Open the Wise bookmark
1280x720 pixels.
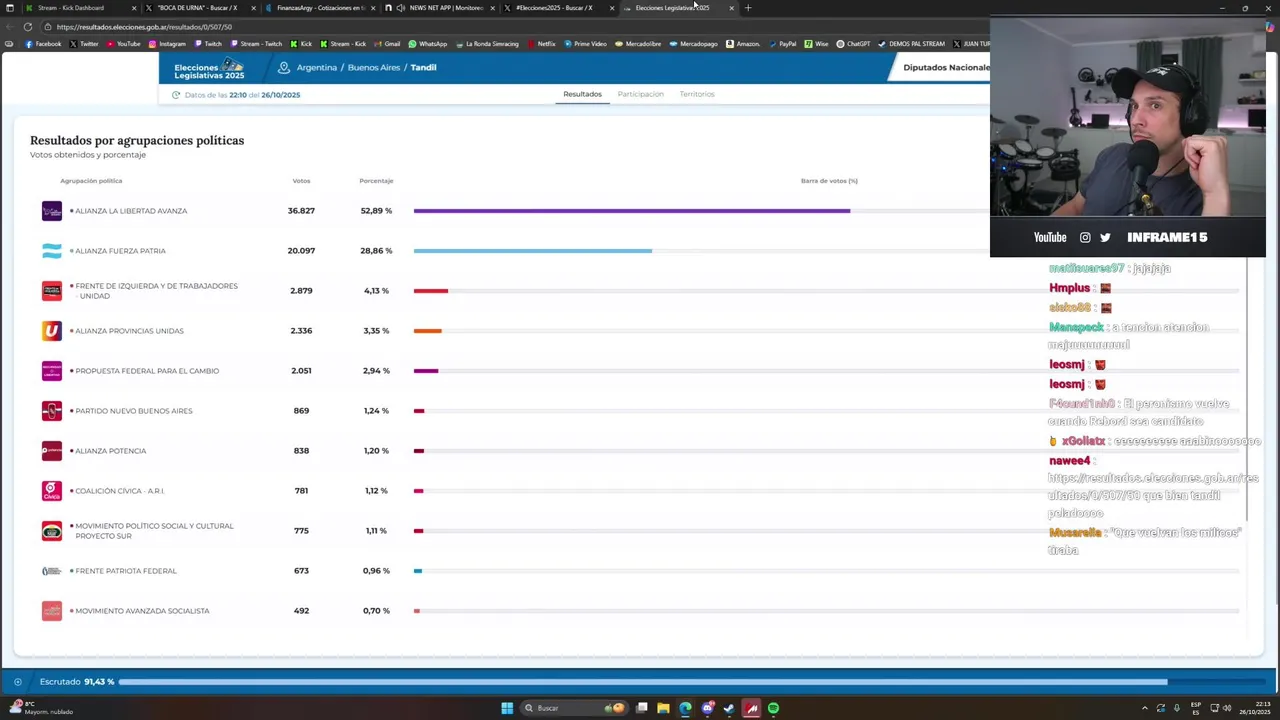[816, 44]
